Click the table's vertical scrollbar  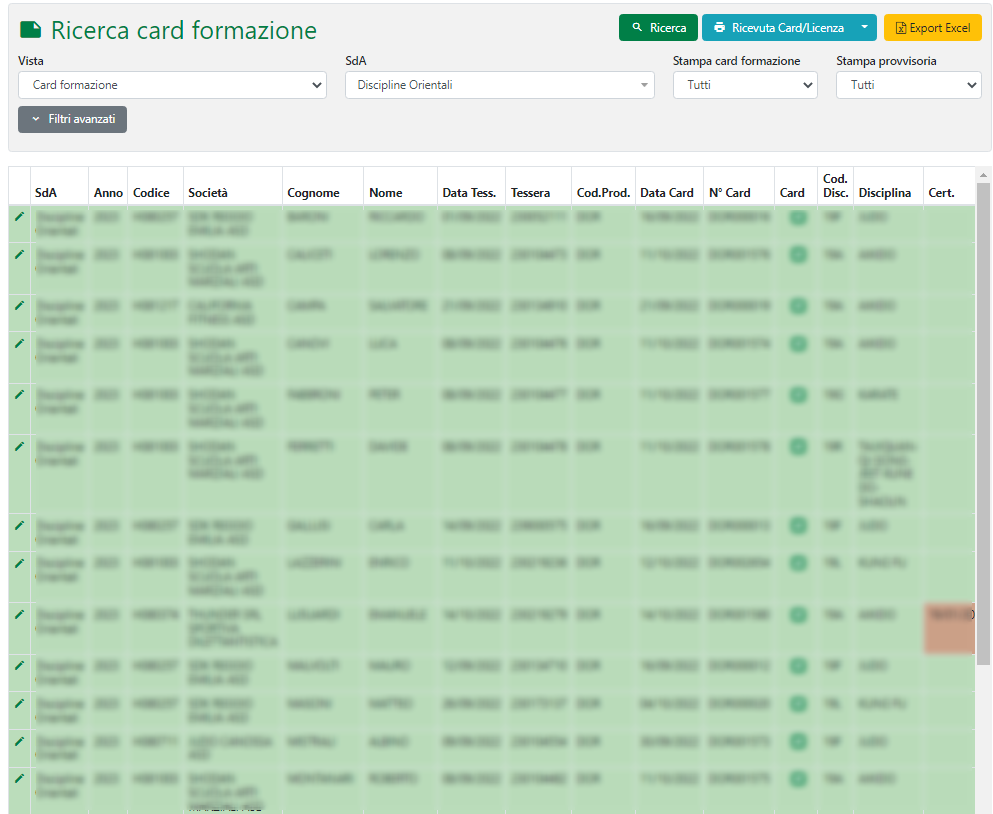coord(983,420)
